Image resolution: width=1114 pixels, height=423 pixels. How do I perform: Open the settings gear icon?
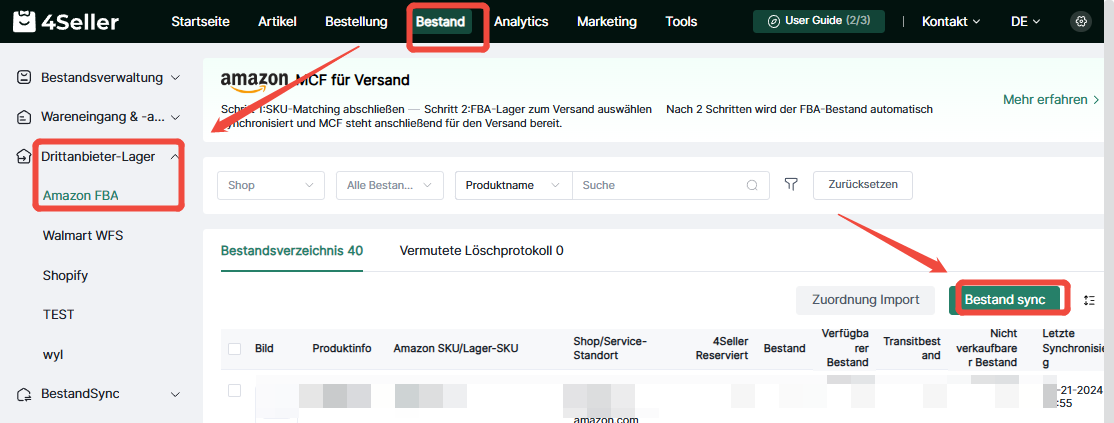1081,21
